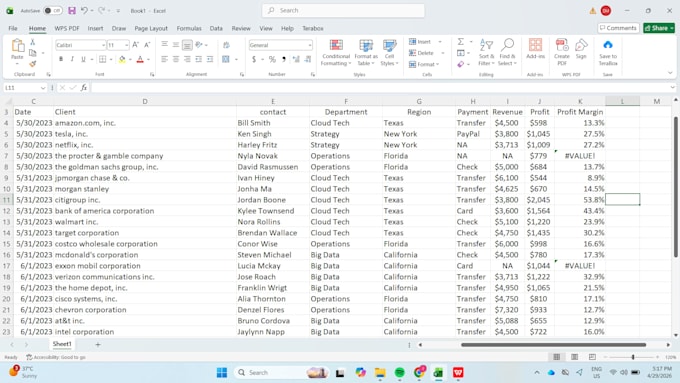Screen dimensions: 680x383
Task: Click the AutoSum sigma icon
Action: point(461,42)
